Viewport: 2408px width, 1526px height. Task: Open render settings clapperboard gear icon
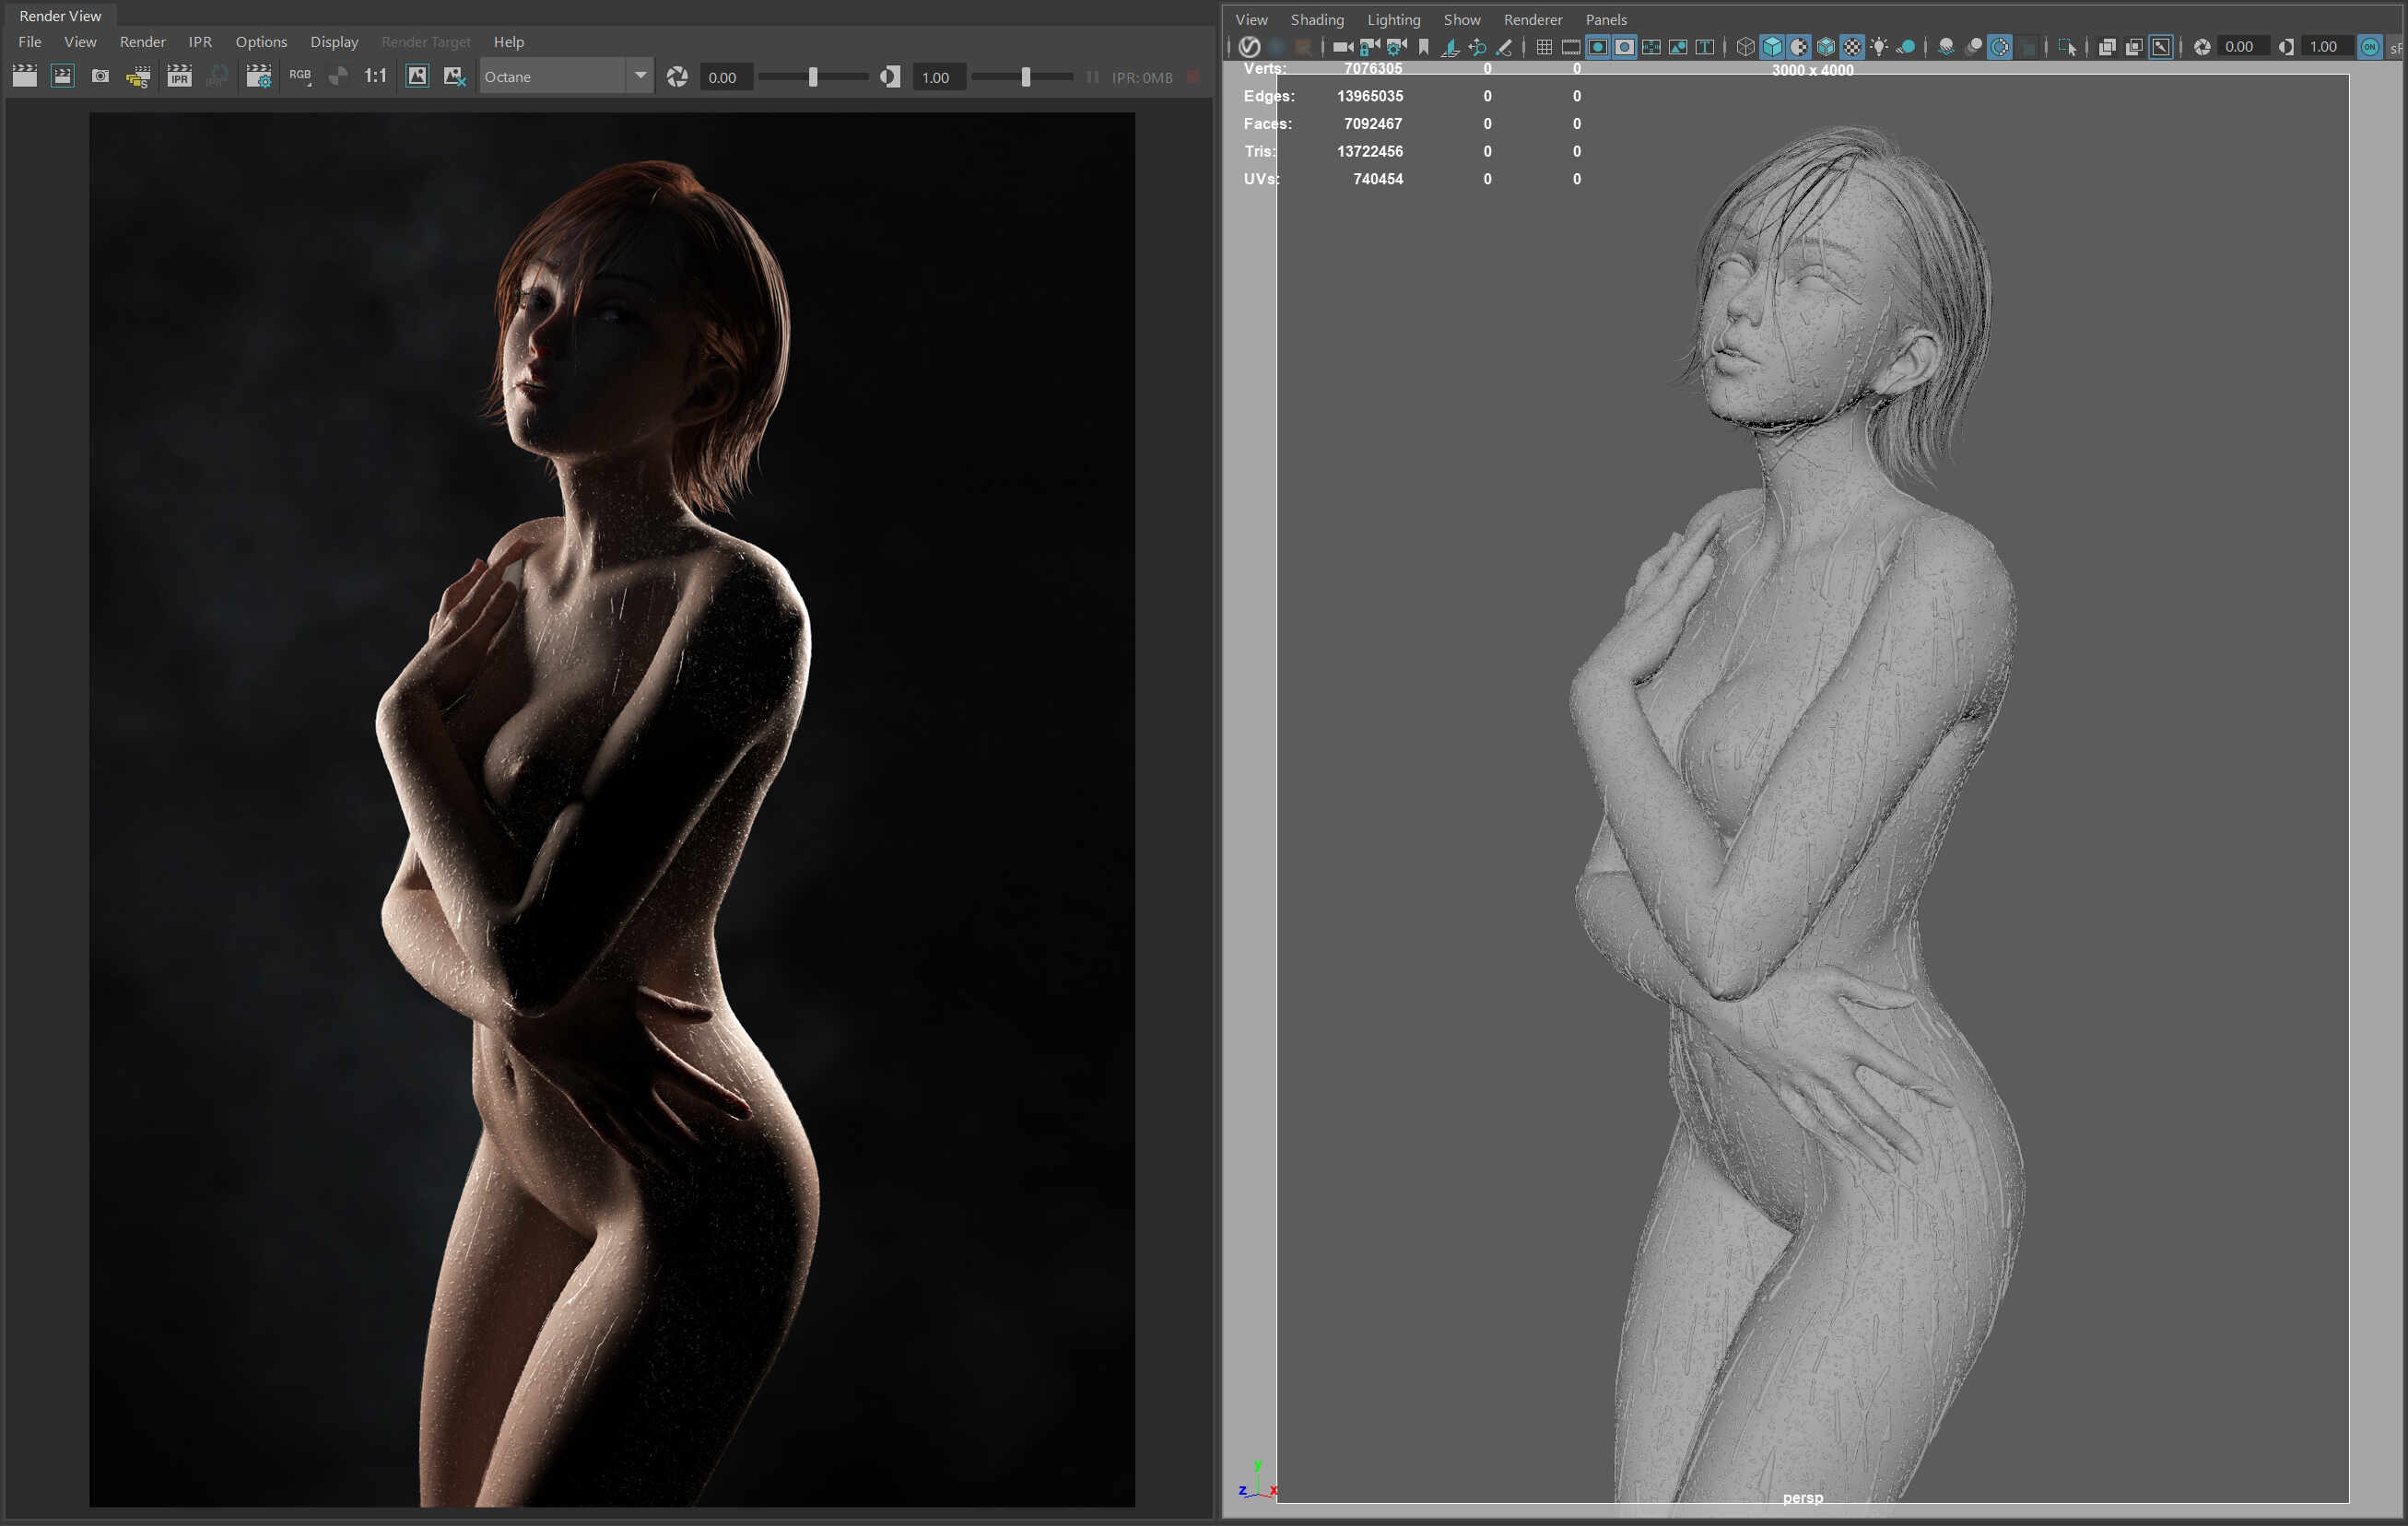(x=258, y=77)
